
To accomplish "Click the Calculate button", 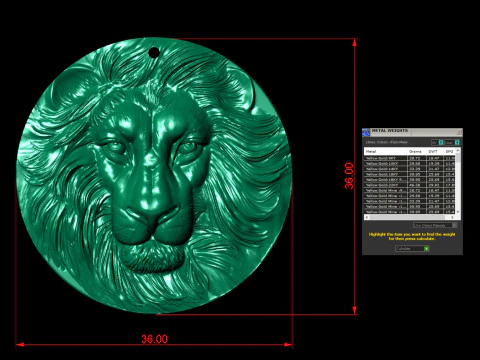I will 412,249.
